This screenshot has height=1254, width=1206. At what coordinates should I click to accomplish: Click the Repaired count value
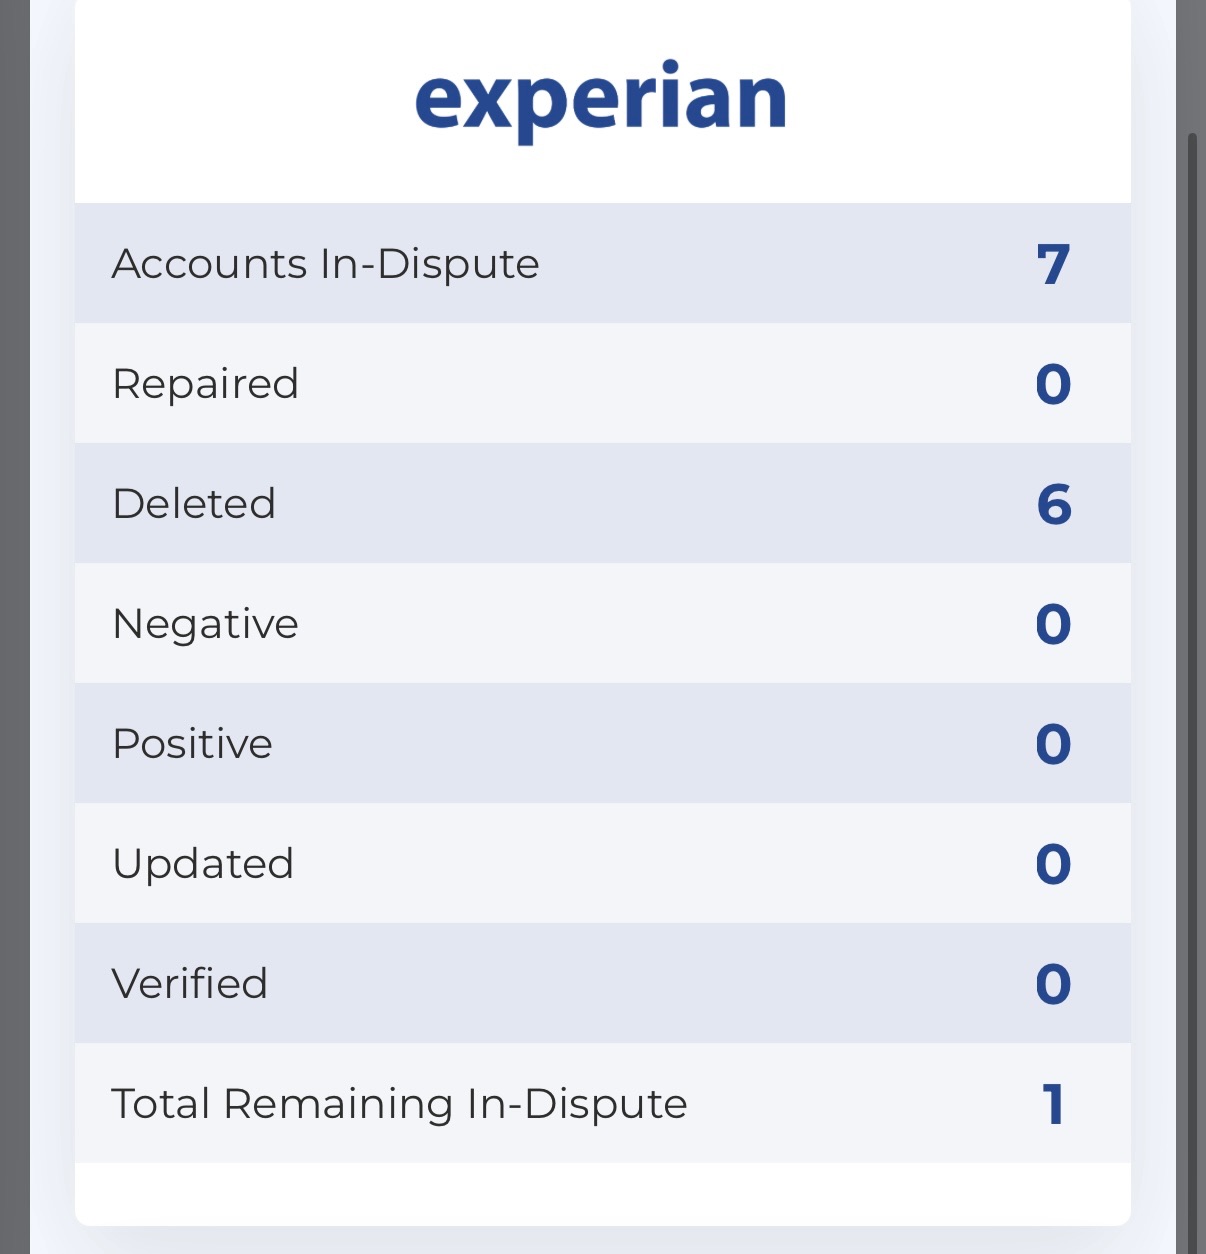coord(1053,385)
